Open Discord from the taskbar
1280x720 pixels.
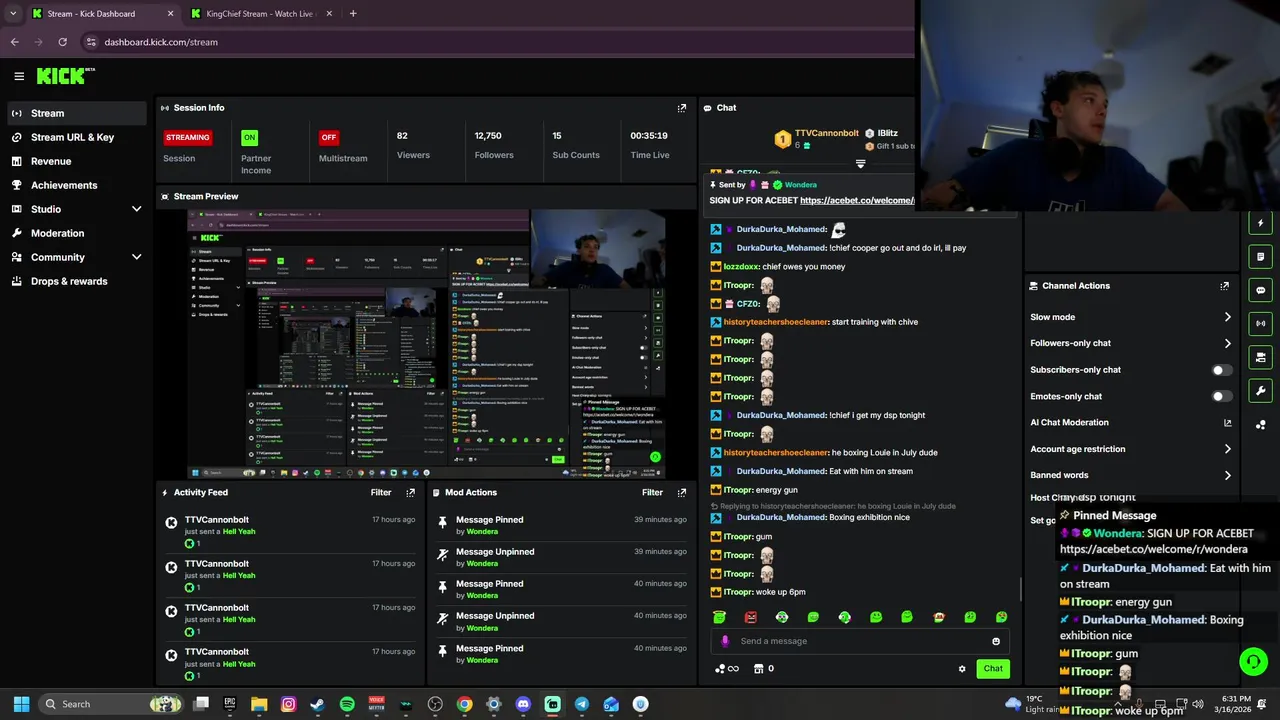[523, 704]
